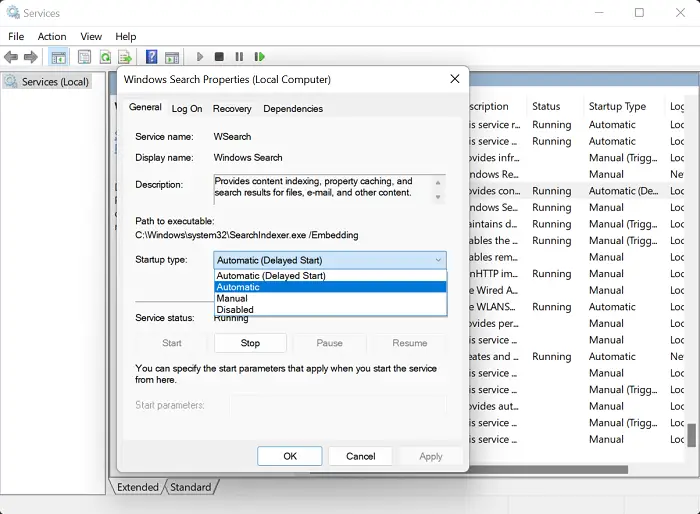Click the services list vertical scrollbar thumb
The image size is (700, 514).
point(692,435)
